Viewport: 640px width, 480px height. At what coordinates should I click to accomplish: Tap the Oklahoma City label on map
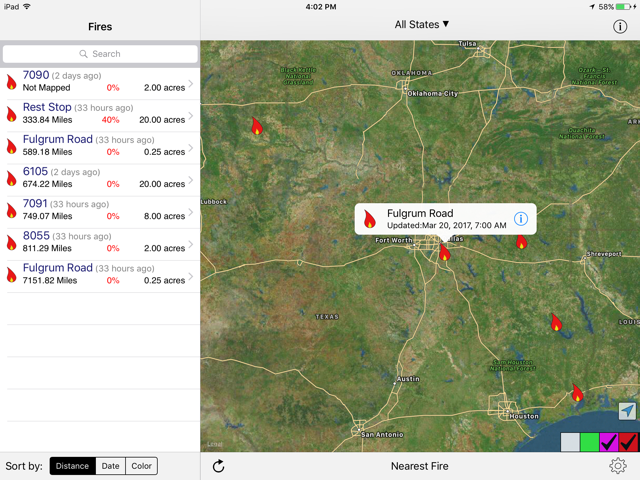pyautogui.click(x=433, y=93)
